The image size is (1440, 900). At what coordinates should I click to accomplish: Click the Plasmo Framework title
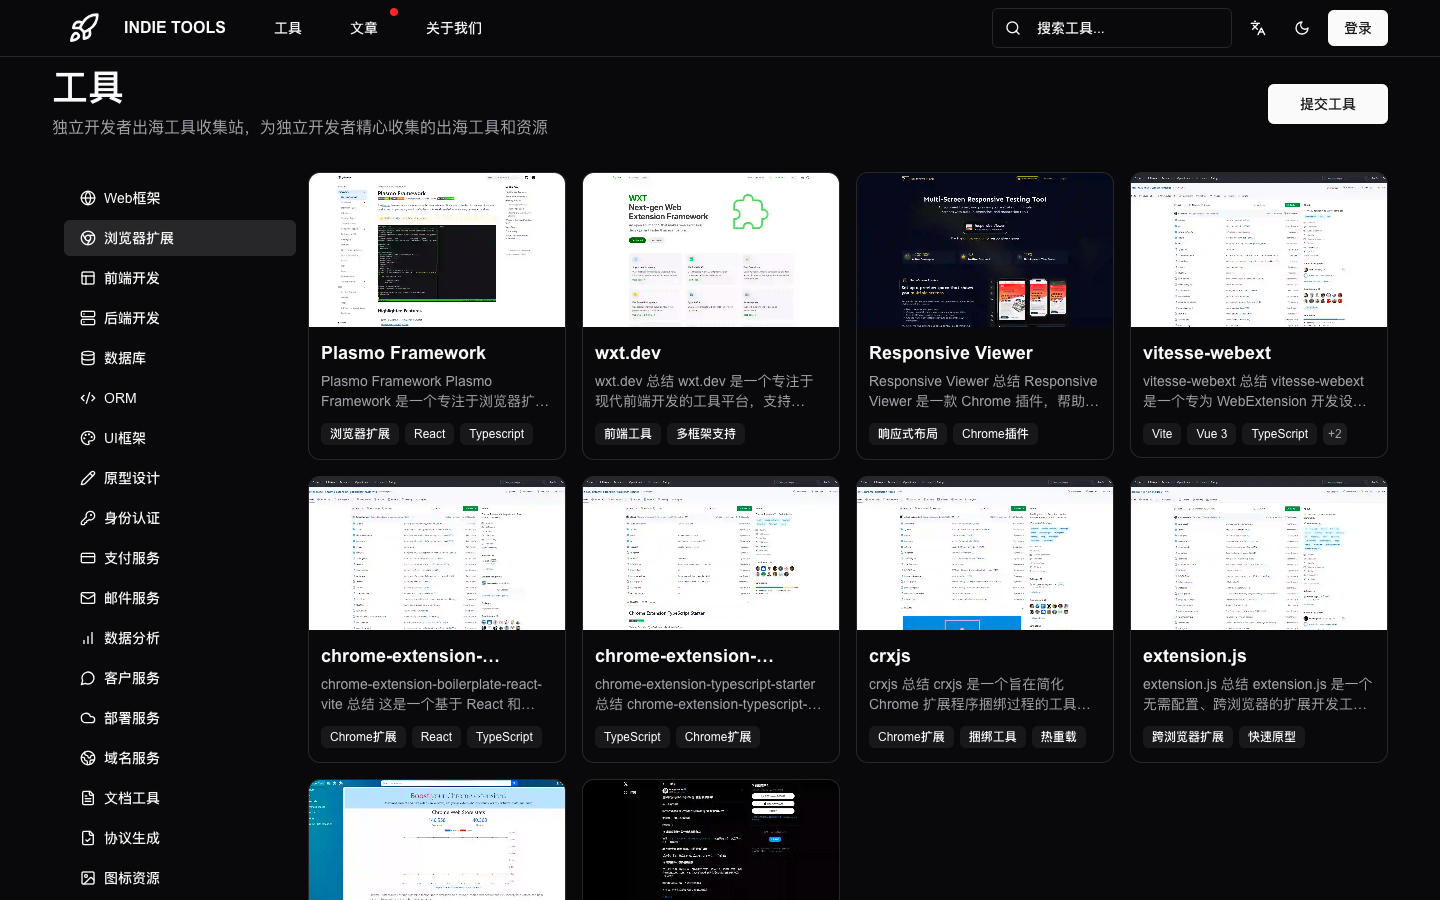tap(403, 353)
